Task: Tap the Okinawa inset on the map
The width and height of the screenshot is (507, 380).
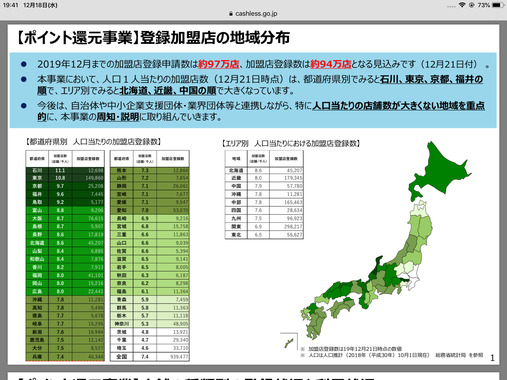Action: pos(289,342)
